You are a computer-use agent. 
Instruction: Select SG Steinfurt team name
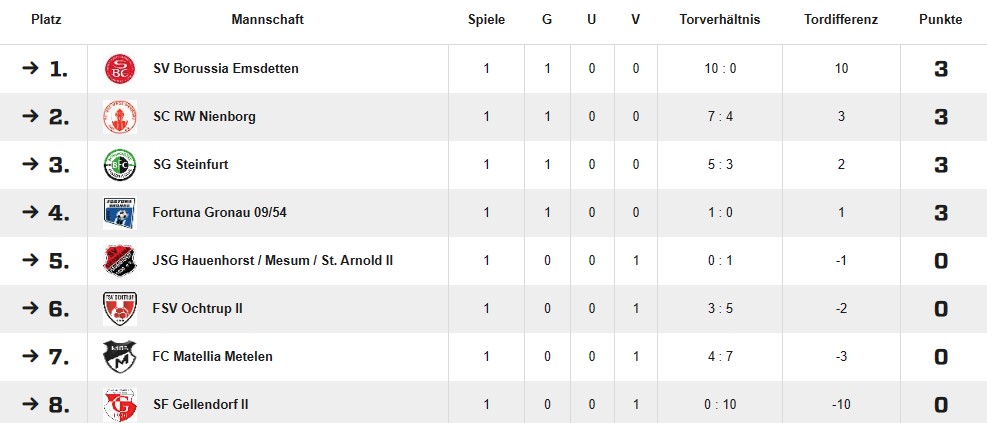(x=190, y=165)
